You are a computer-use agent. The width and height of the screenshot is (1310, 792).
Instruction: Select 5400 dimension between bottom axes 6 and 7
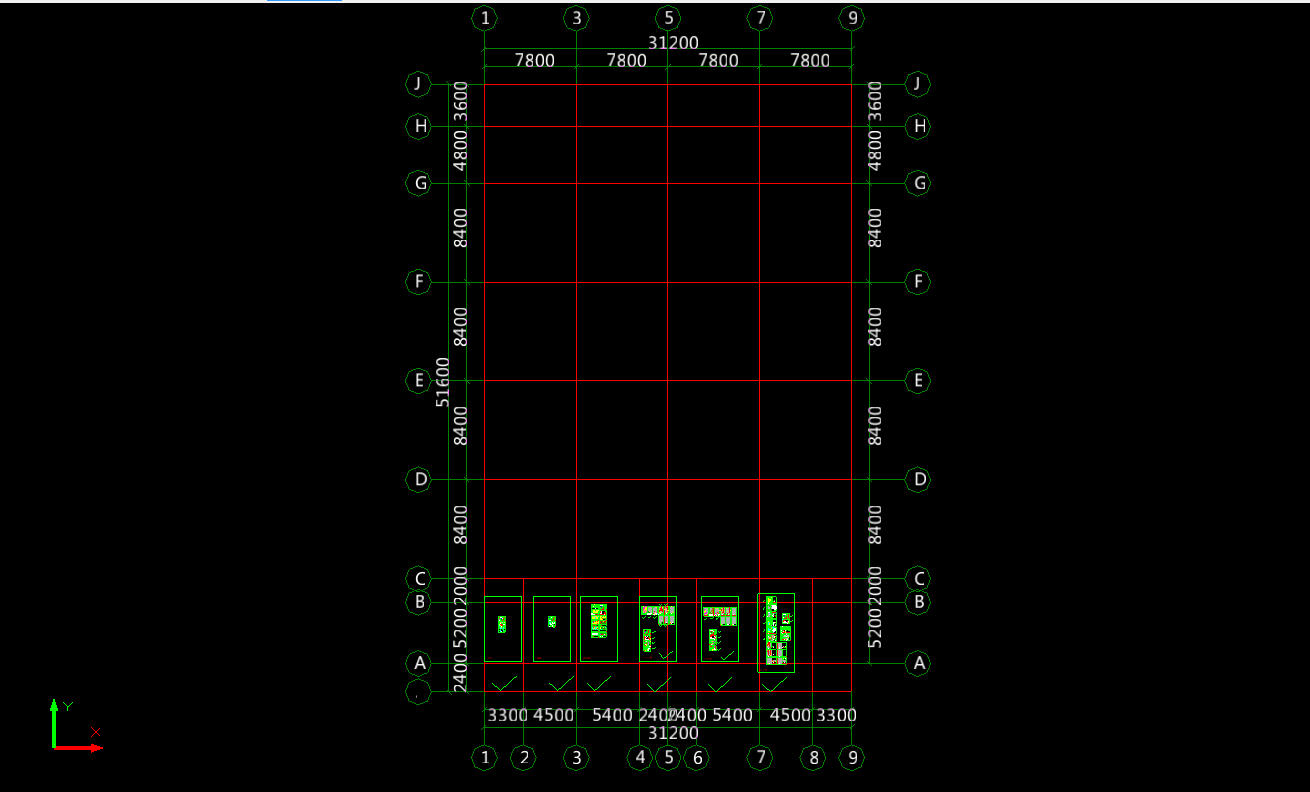point(732,715)
